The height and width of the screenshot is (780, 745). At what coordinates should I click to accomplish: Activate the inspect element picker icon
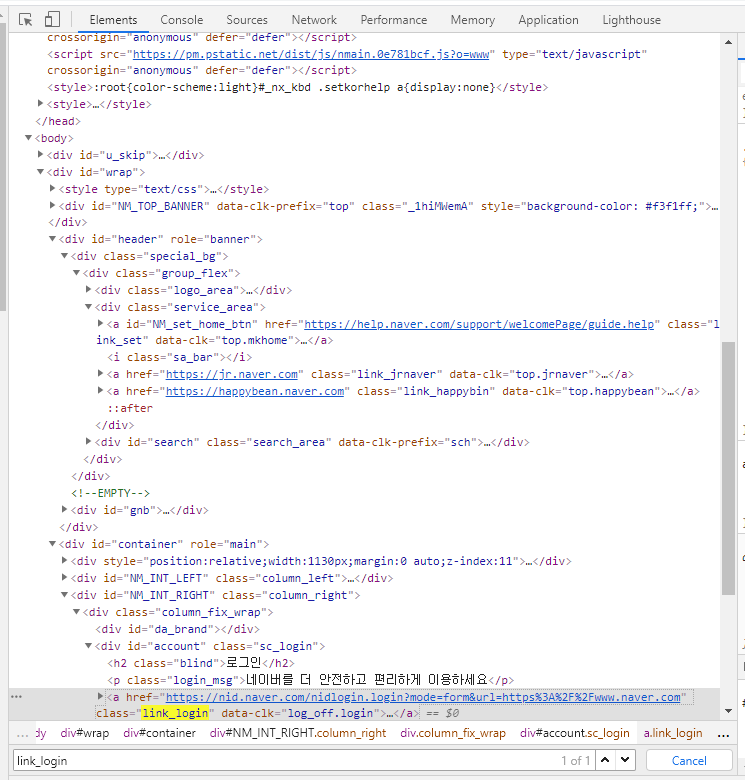click(x=25, y=20)
